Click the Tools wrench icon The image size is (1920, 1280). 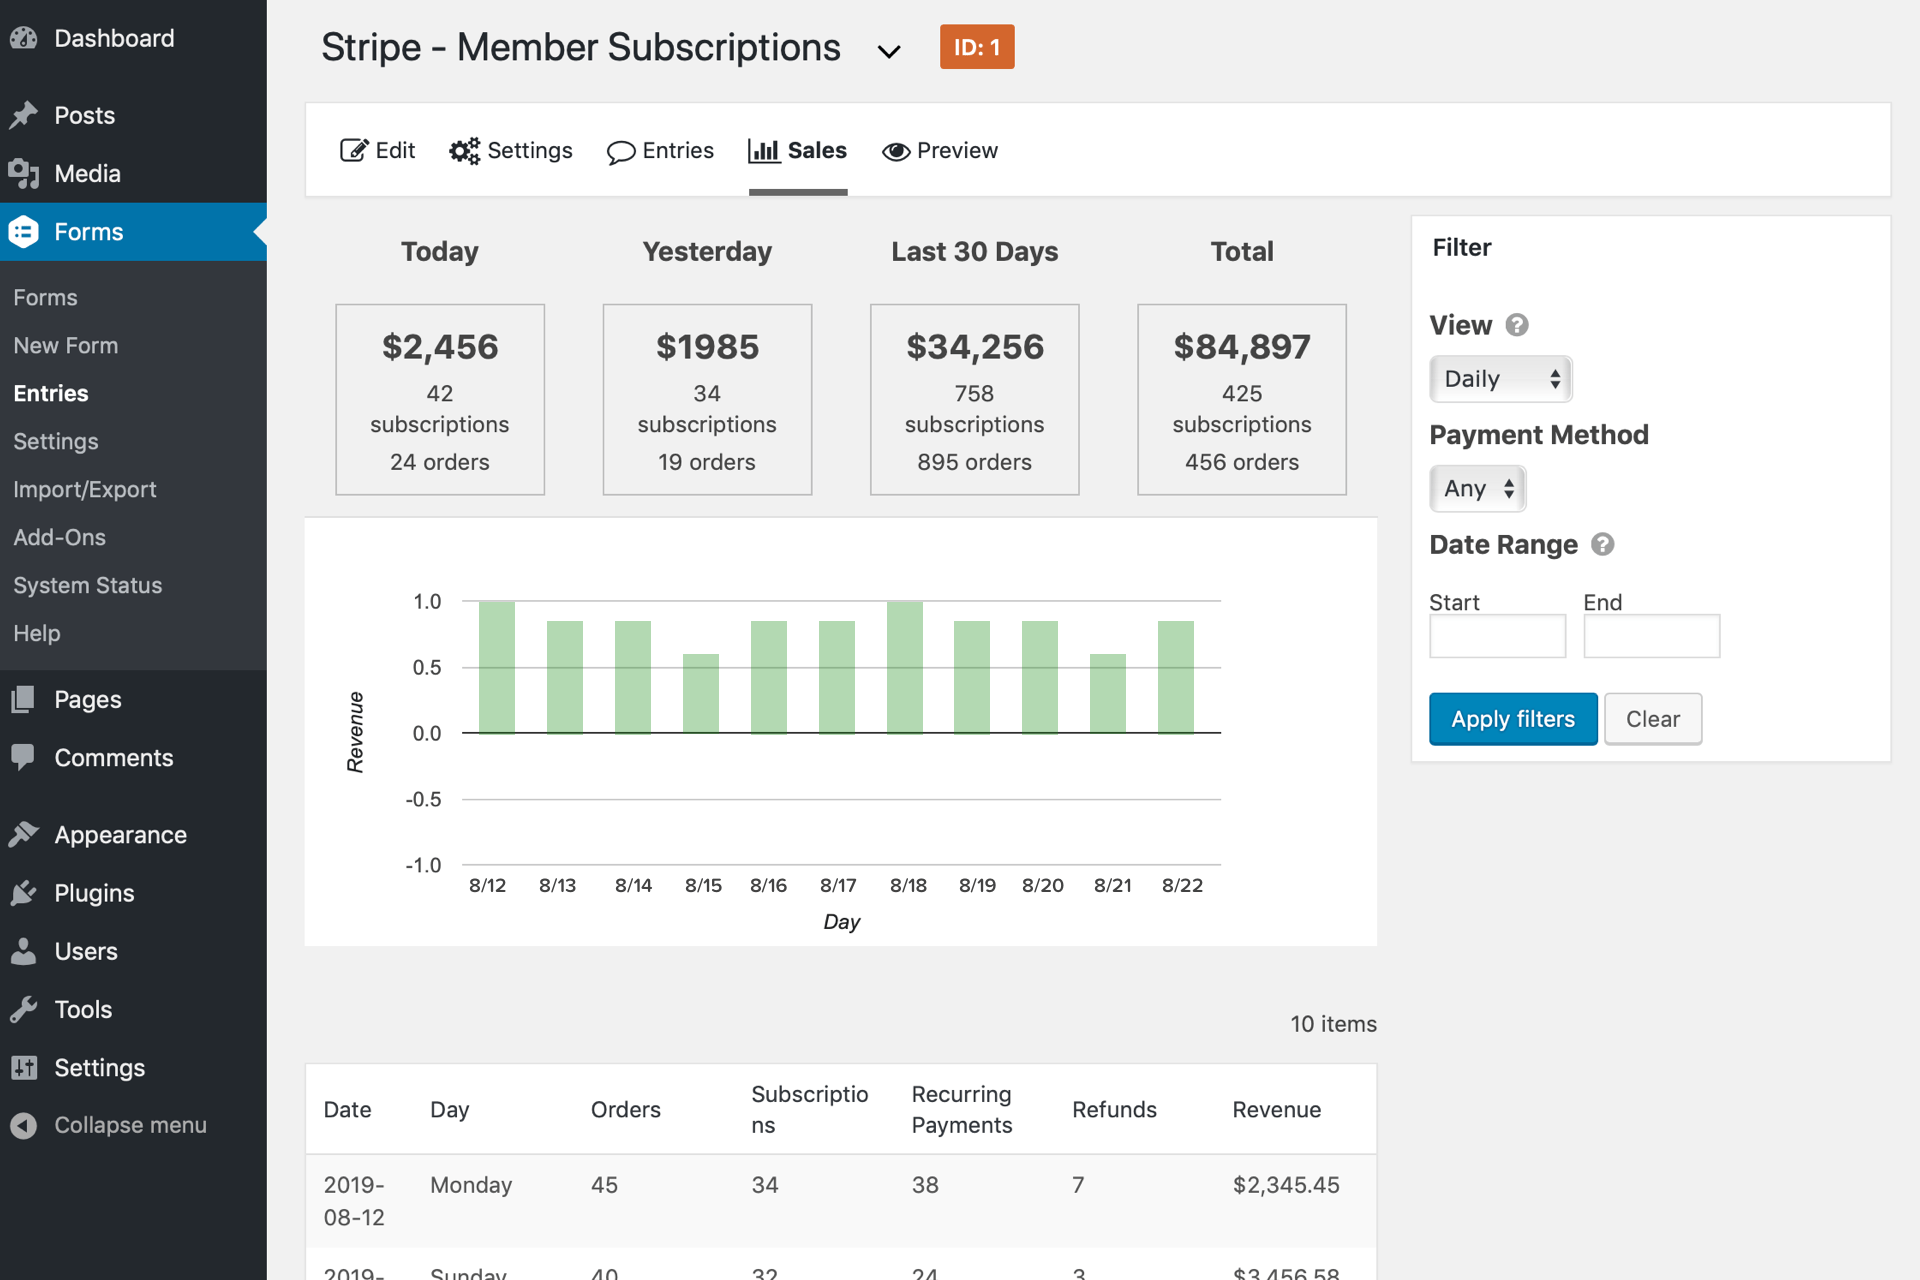pos(24,1009)
